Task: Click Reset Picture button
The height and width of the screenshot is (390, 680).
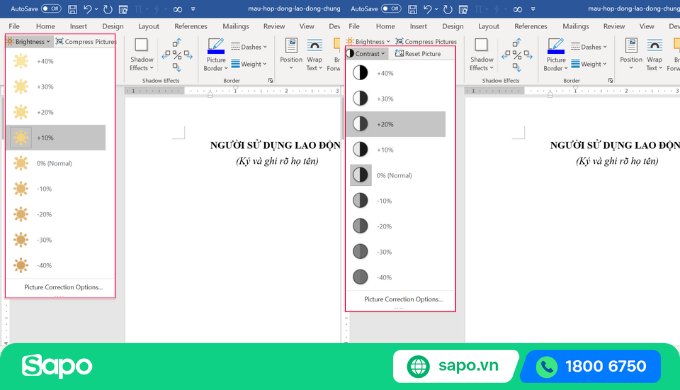Action: (x=418, y=54)
